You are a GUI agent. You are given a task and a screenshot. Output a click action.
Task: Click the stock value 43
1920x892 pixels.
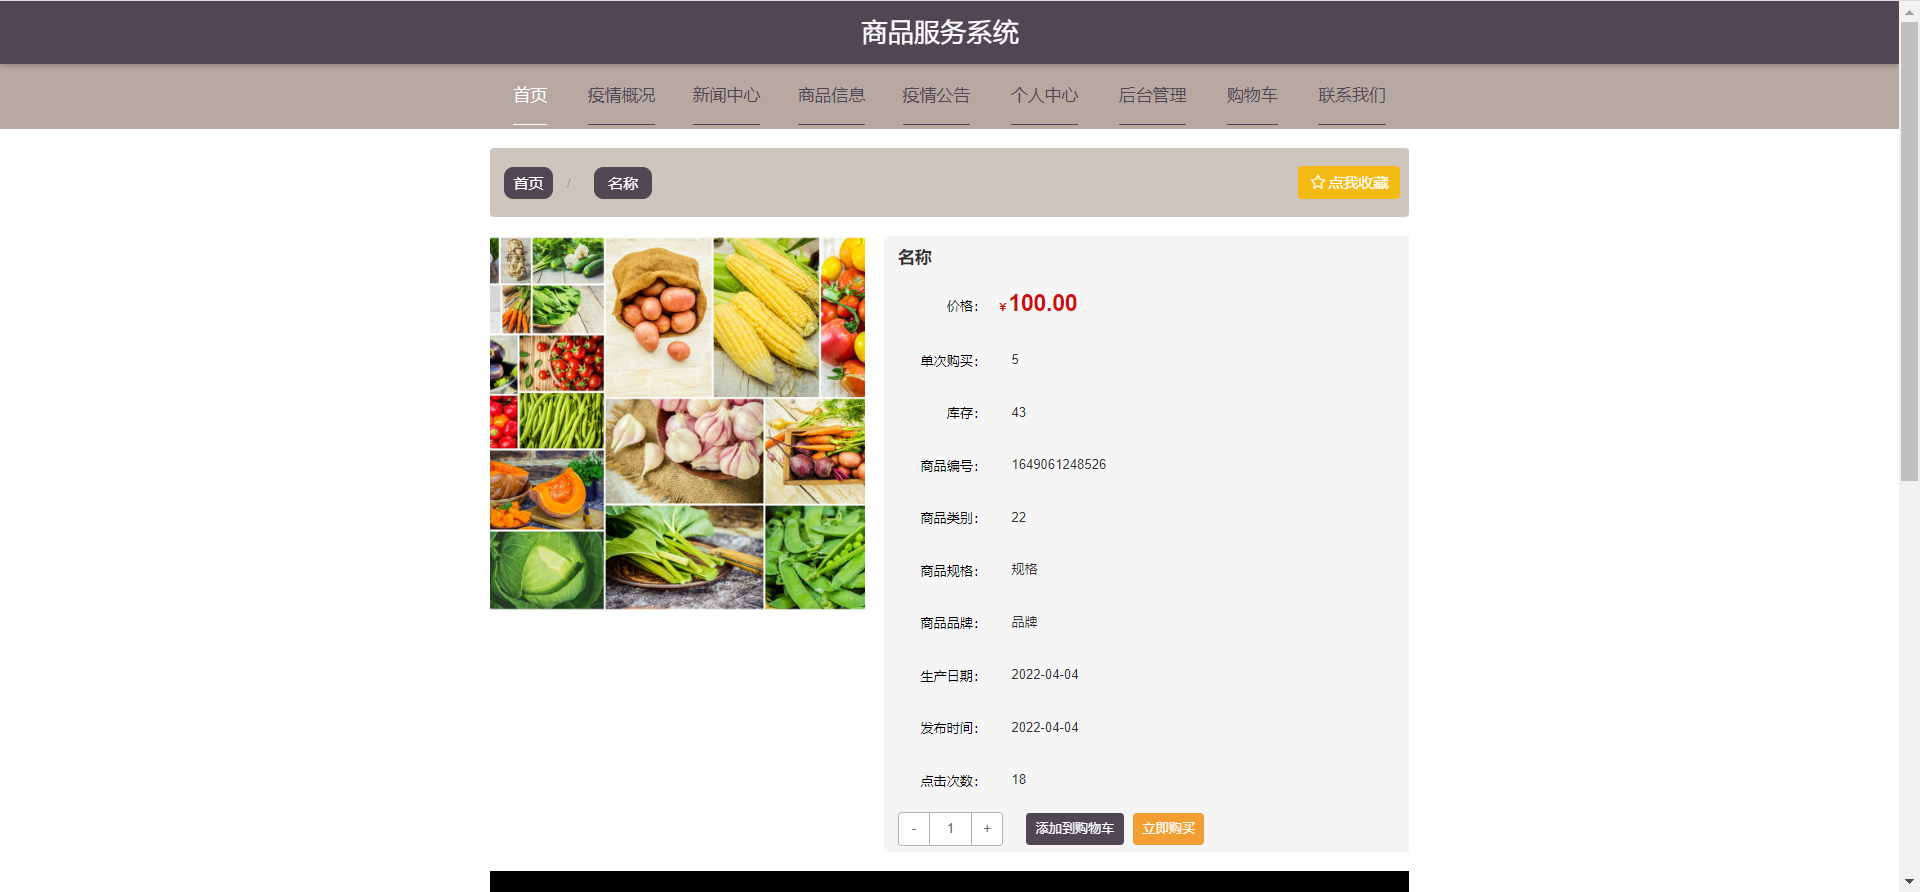[x=1018, y=413]
